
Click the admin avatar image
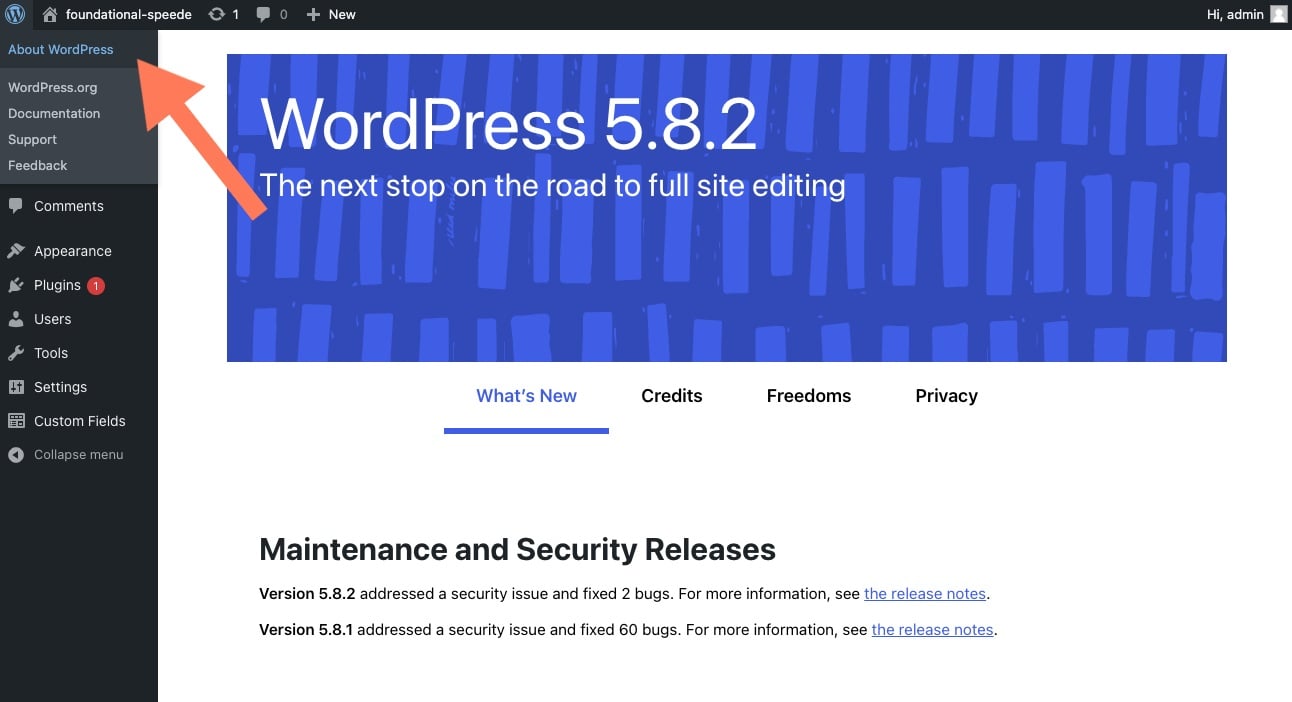click(x=1278, y=14)
